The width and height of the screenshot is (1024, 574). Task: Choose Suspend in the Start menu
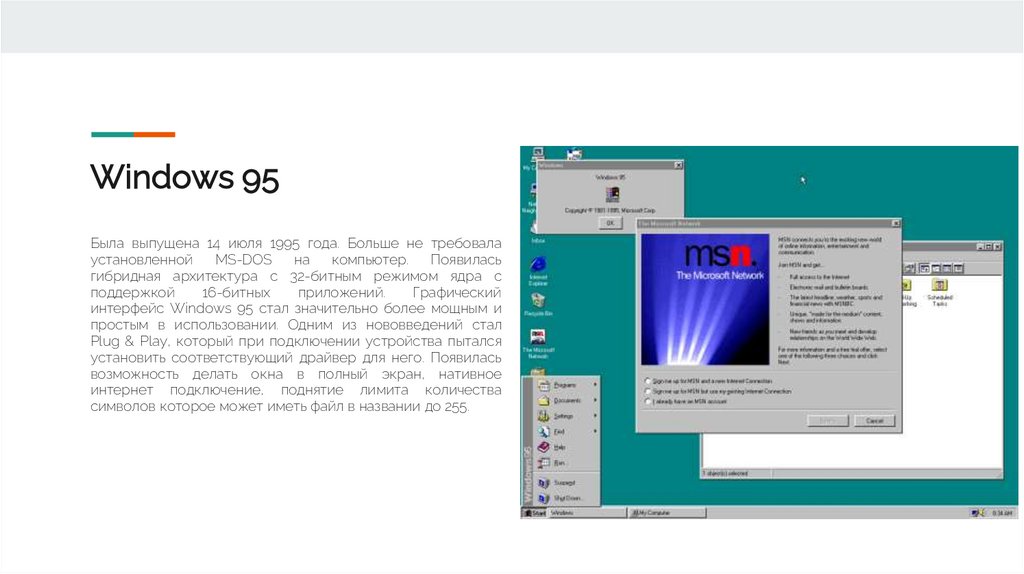[x=567, y=483]
